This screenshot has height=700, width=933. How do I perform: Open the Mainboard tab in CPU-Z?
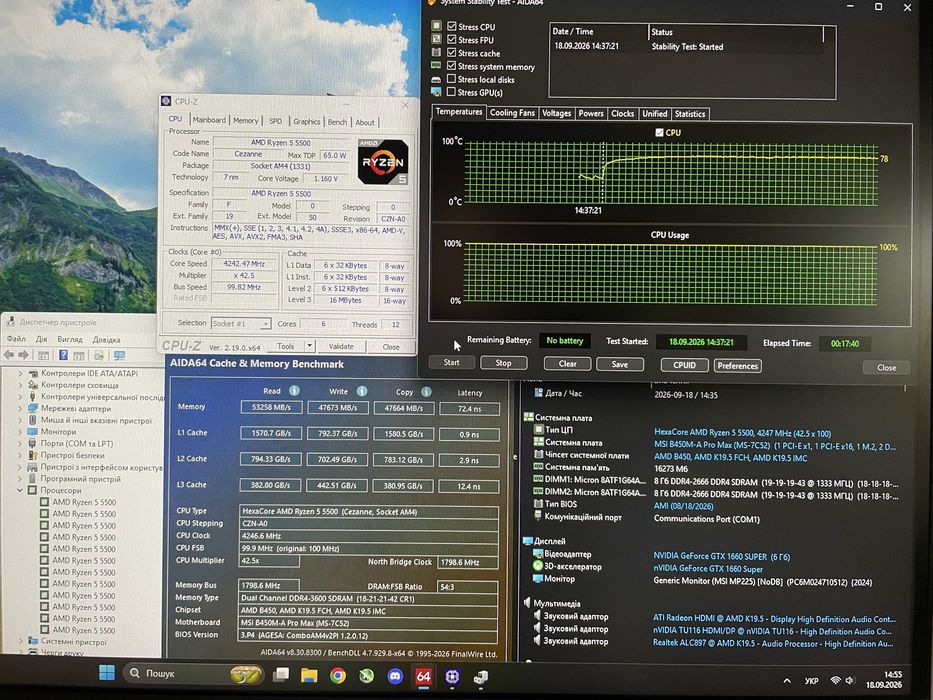point(209,120)
